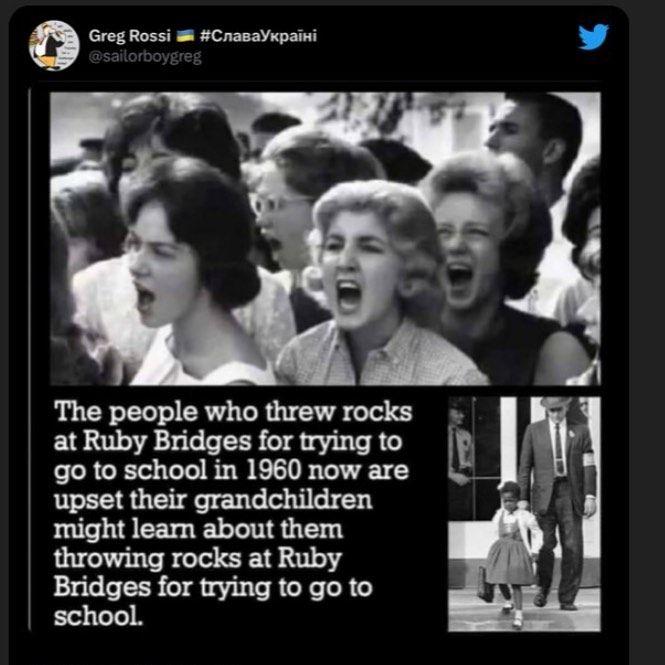
Task: Open Greg Rossi's profile avatar
Action: (x=54, y=45)
